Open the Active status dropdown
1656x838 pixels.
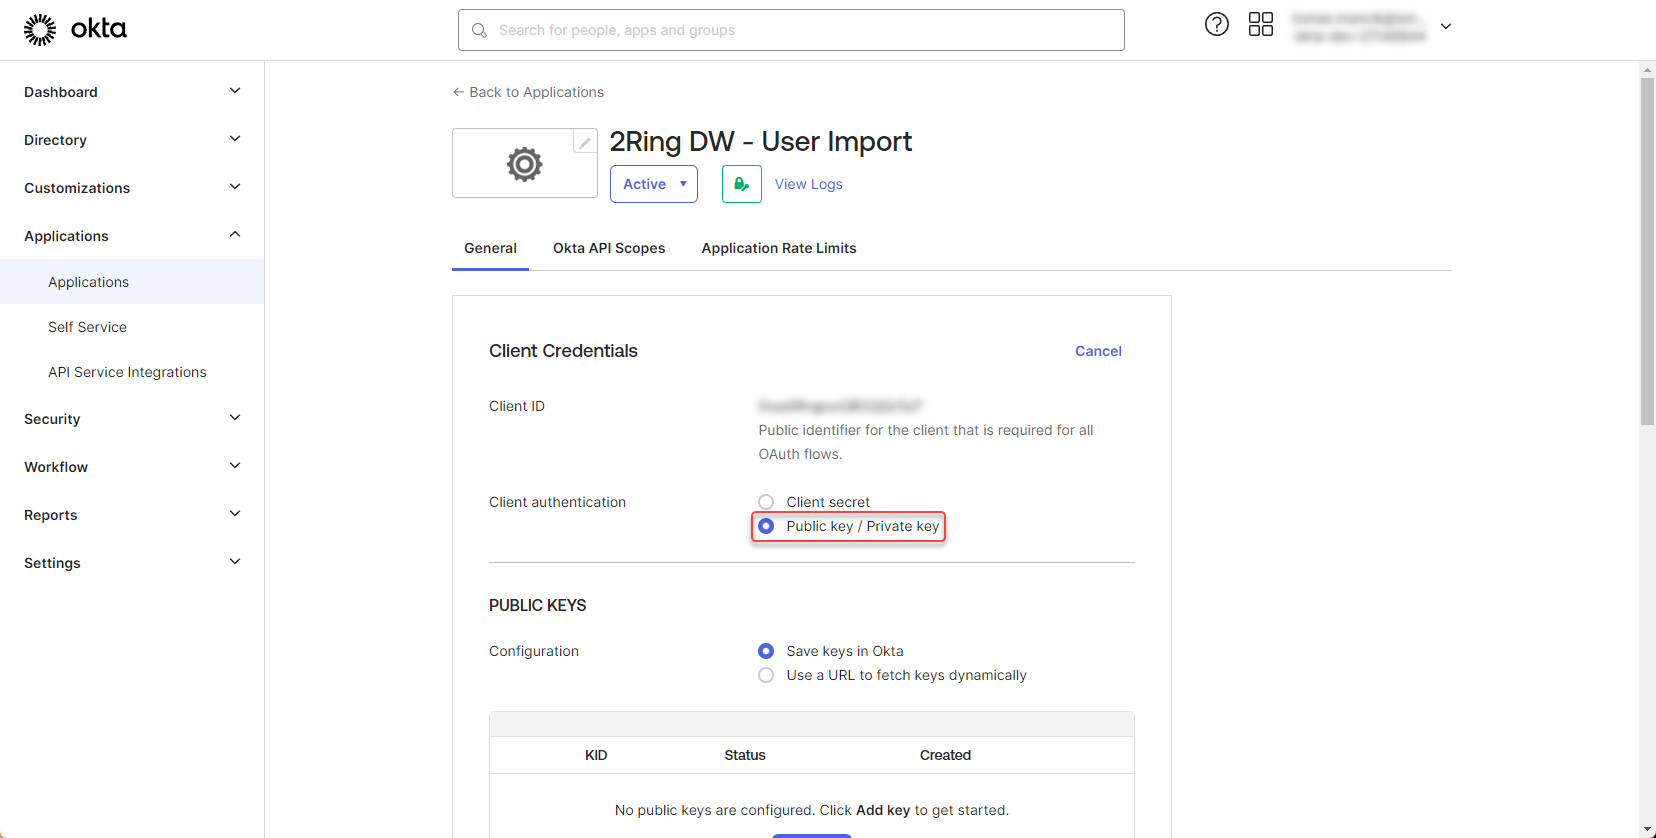pos(653,184)
